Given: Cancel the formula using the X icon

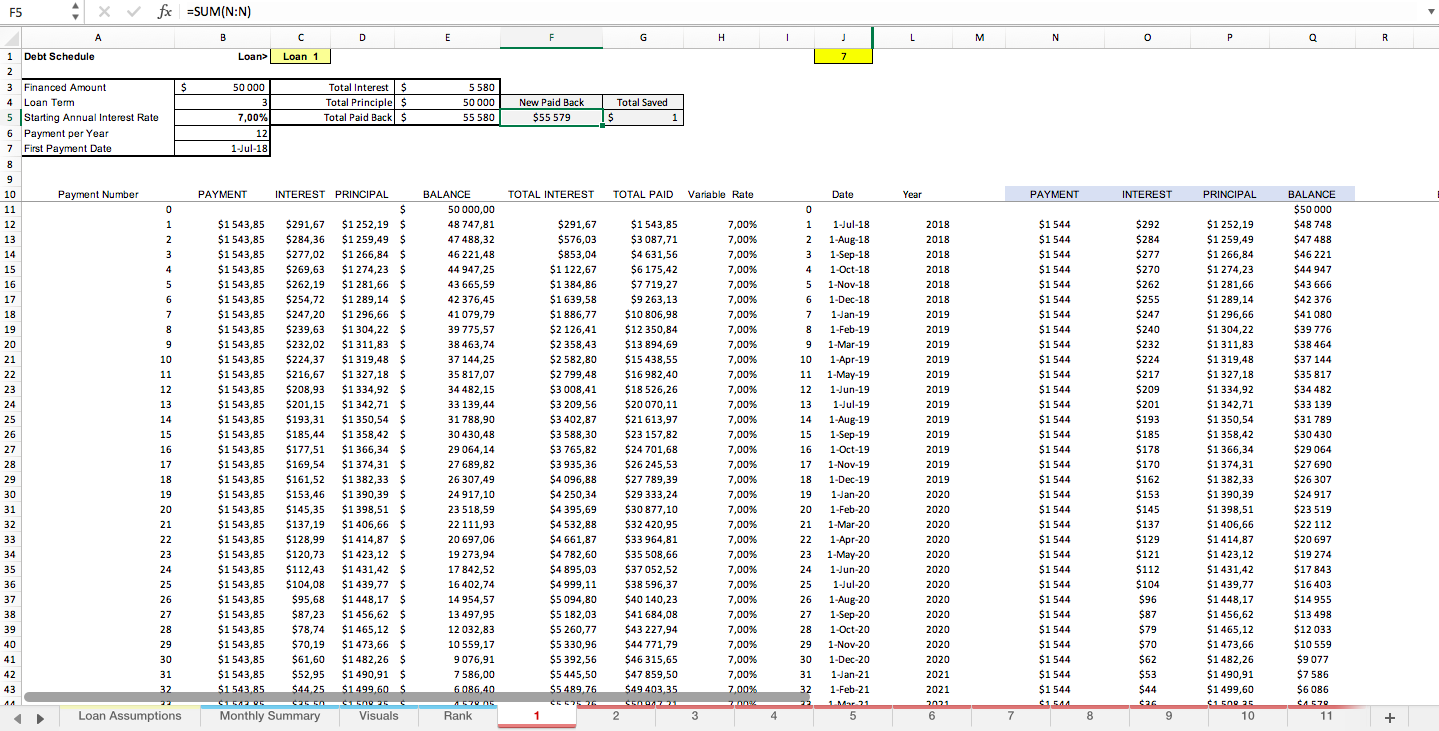Looking at the screenshot, I should click(x=104, y=12).
